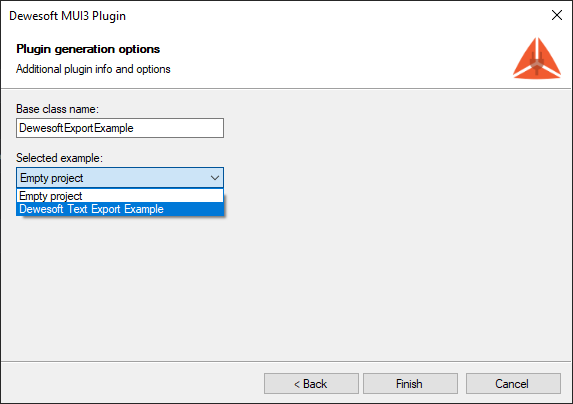The height and width of the screenshot is (404, 573).
Task: Collapse the Selected example combo box showing Empty project
Action: coord(120,178)
